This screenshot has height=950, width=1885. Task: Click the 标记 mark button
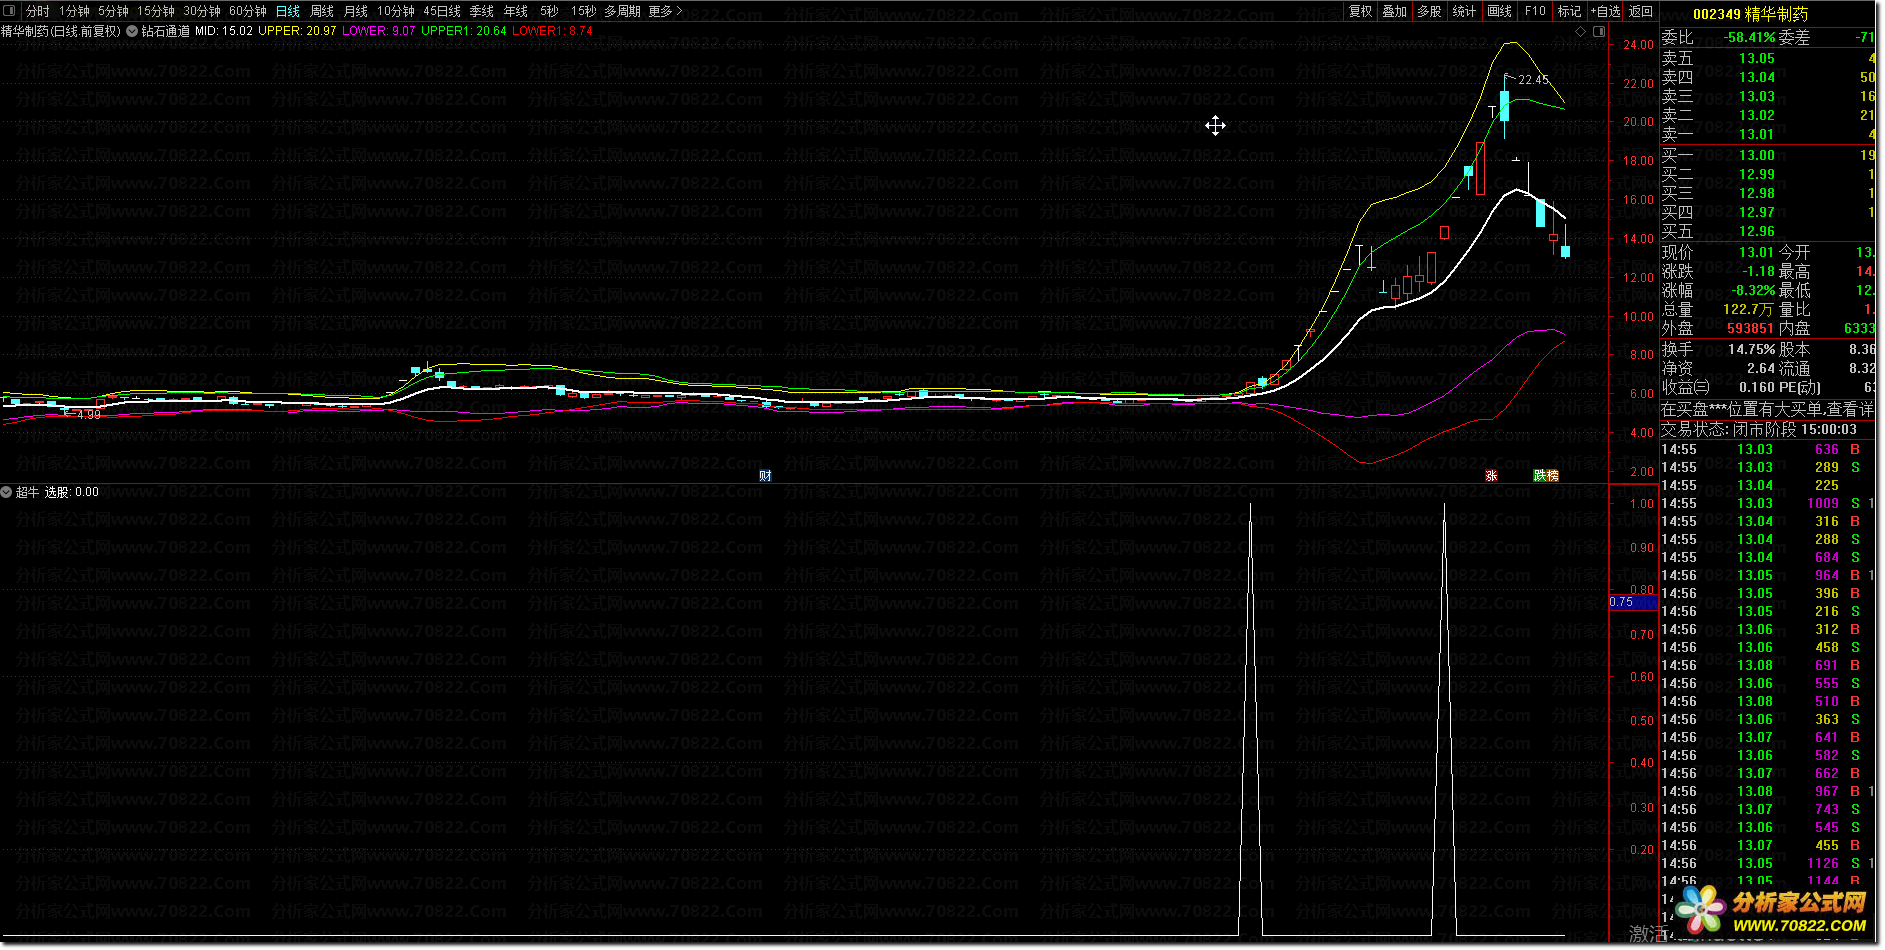1570,11
